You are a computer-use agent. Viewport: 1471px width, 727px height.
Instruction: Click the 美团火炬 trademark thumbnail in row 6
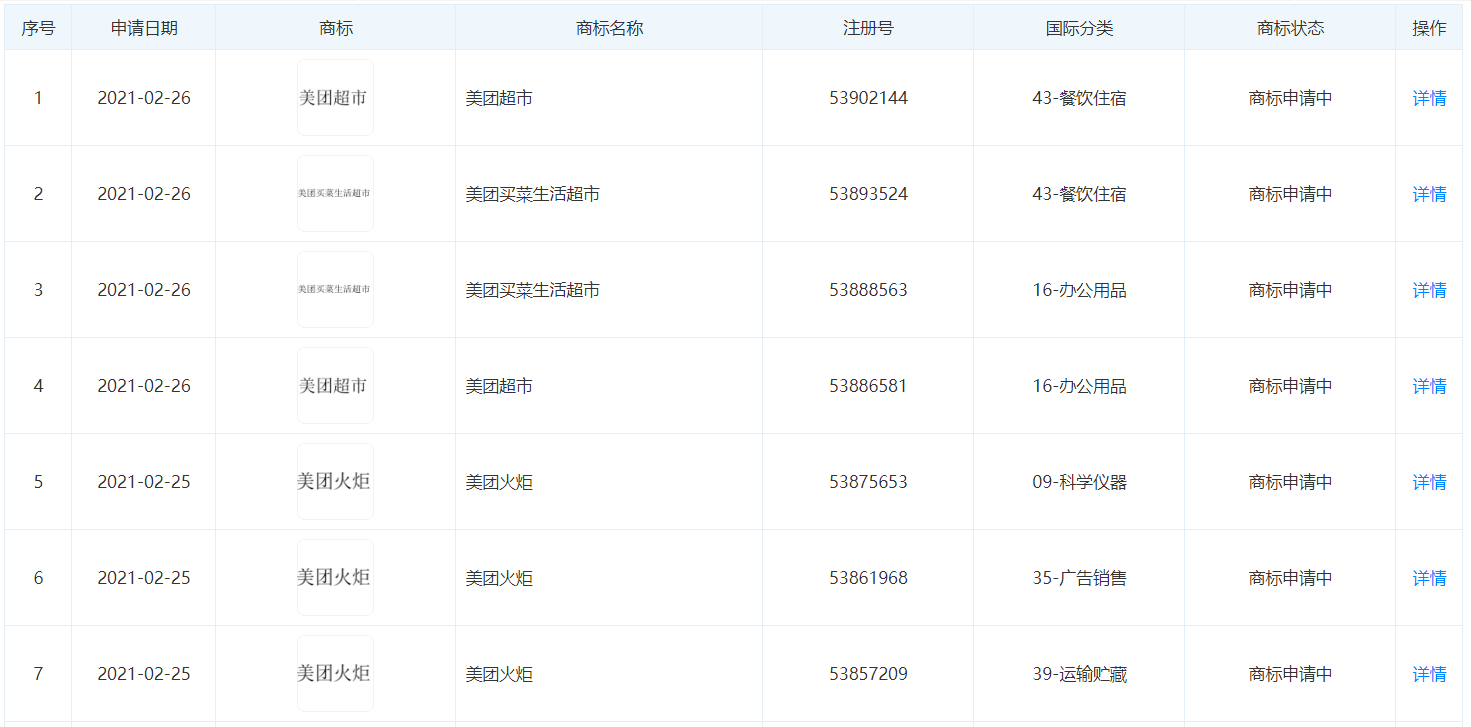pos(335,578)
